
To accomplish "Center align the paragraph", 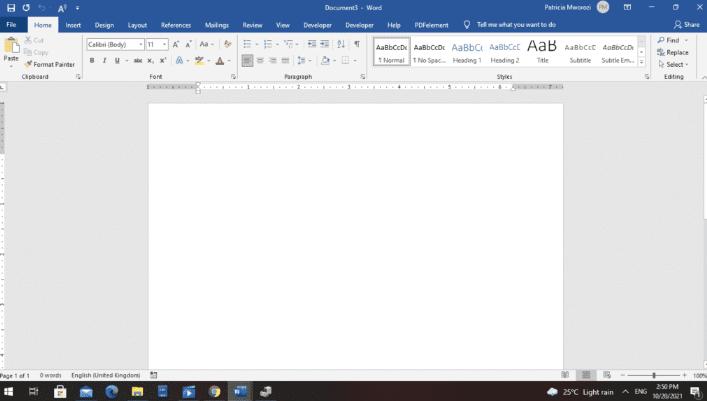I will click(260, 60).
